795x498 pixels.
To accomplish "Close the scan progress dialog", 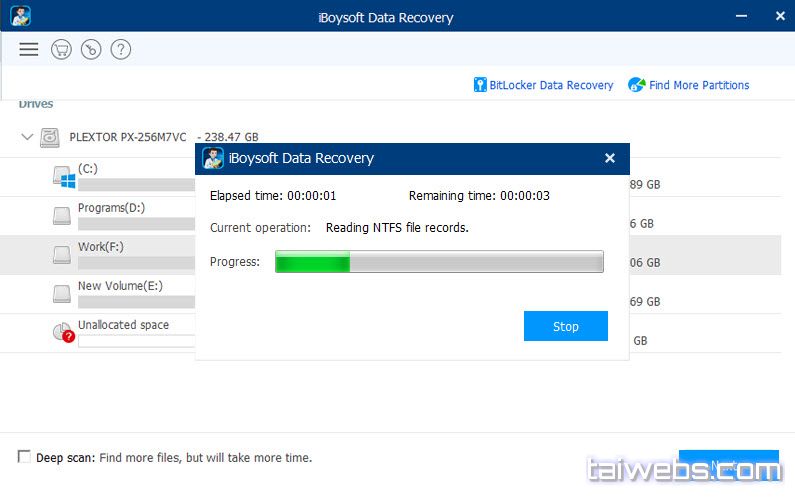I will (x=610, y=158).
